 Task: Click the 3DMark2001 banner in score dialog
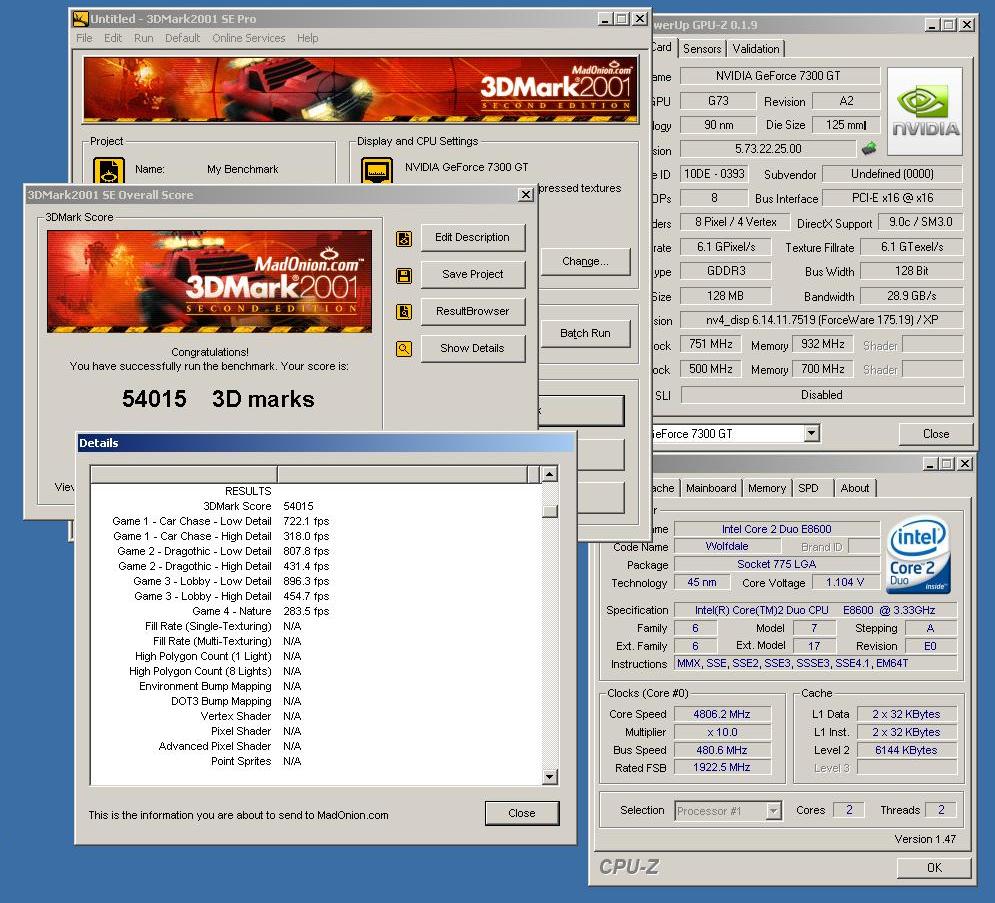[209, 281]
